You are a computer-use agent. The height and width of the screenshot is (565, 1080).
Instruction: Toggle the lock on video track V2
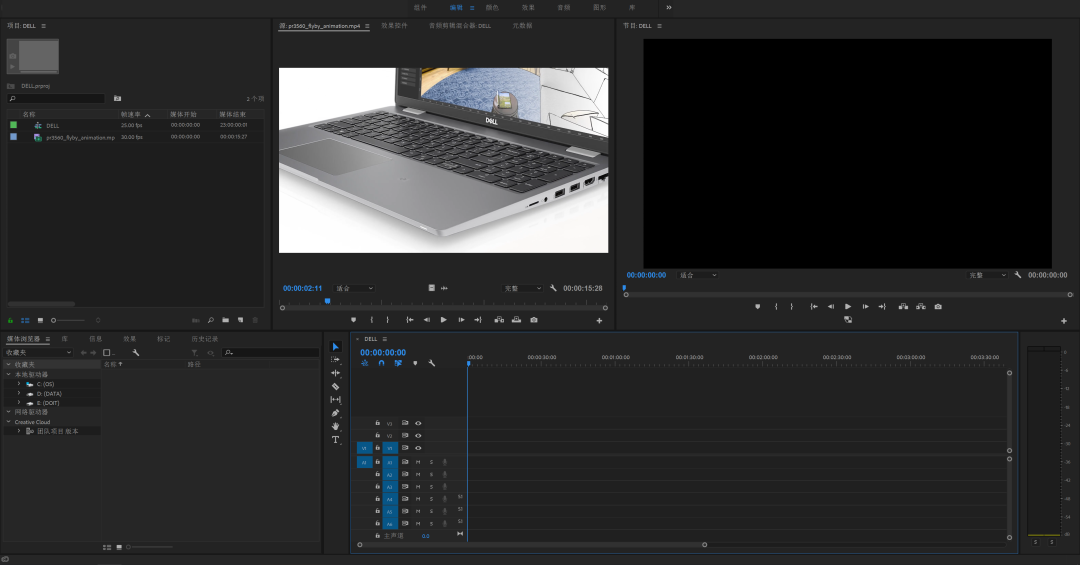point(377,436)
